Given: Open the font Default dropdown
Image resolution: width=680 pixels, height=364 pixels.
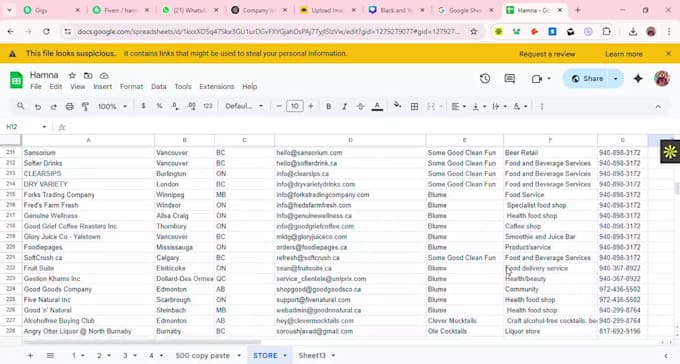Looking at the screenshot, I should [244, 106].
